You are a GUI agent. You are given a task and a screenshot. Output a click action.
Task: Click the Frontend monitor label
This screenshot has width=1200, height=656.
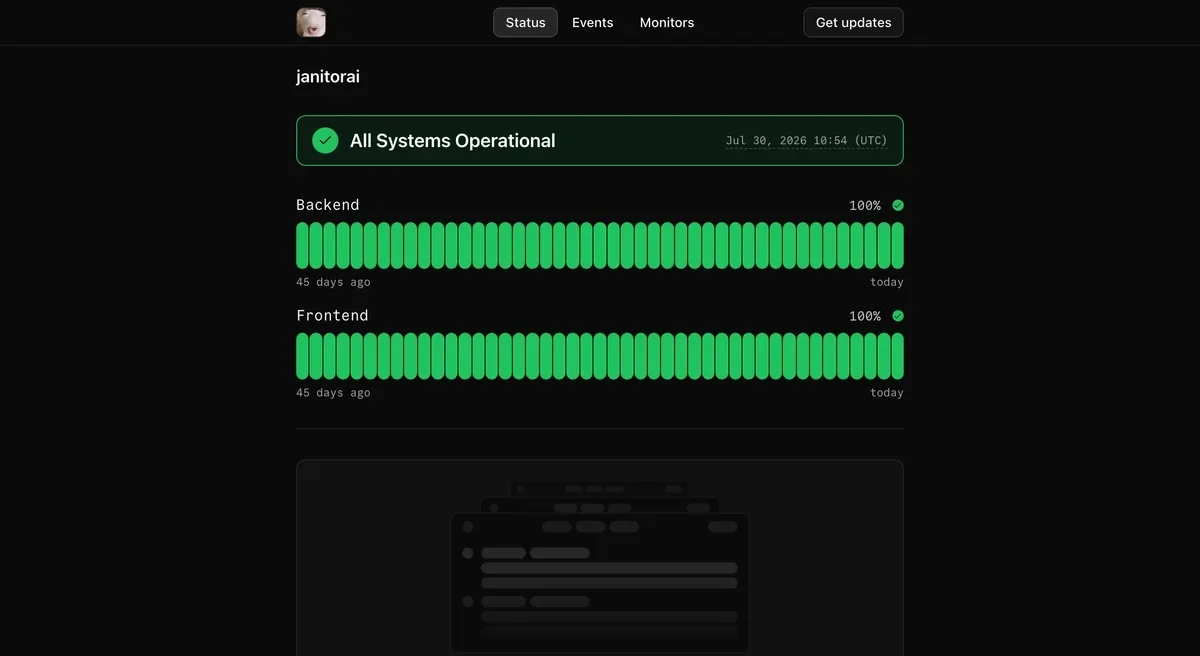coord(332,316)
